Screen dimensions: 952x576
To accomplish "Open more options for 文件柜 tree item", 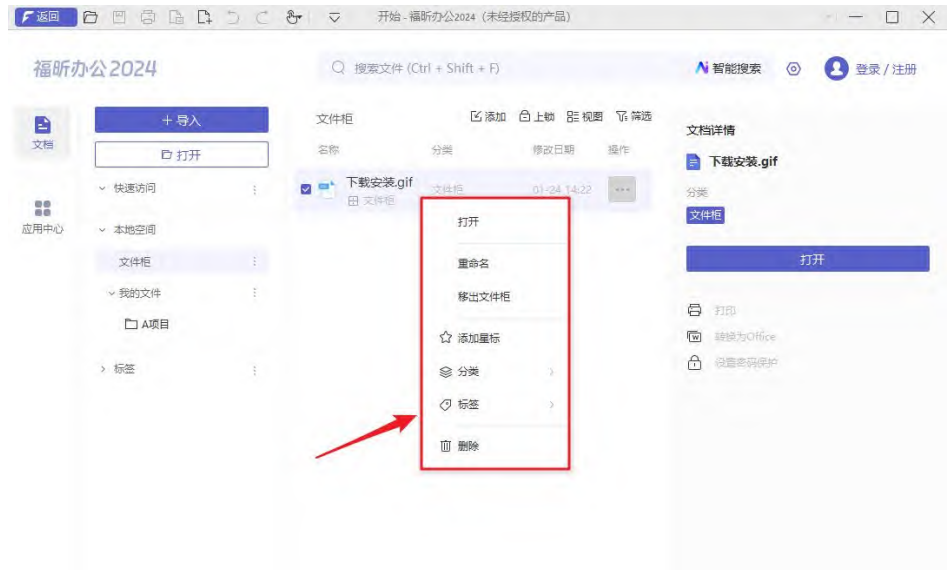I will (x=254, y=261).
